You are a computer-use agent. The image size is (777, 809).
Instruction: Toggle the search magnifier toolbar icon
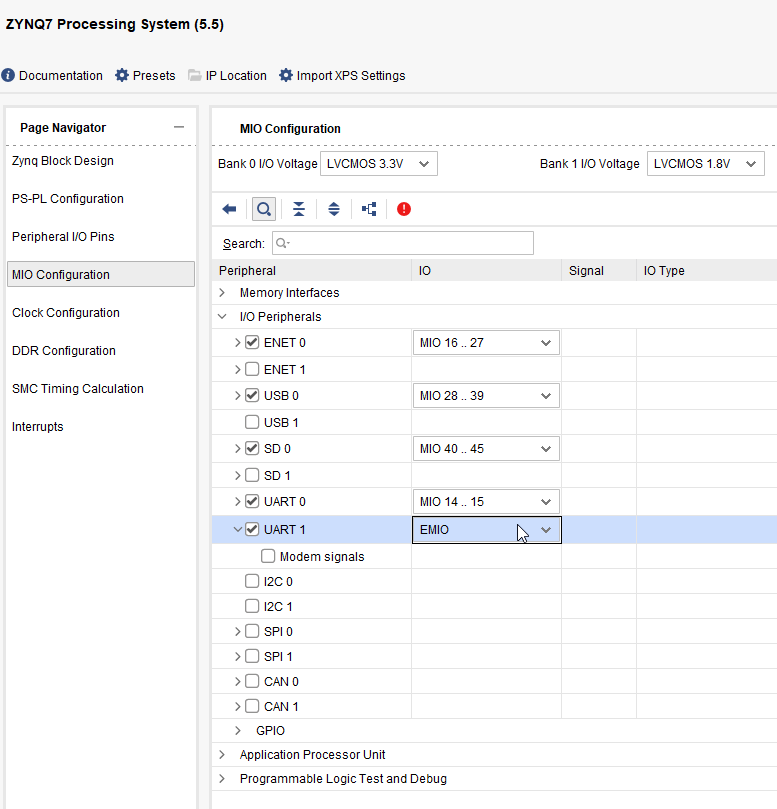(264, 209)
